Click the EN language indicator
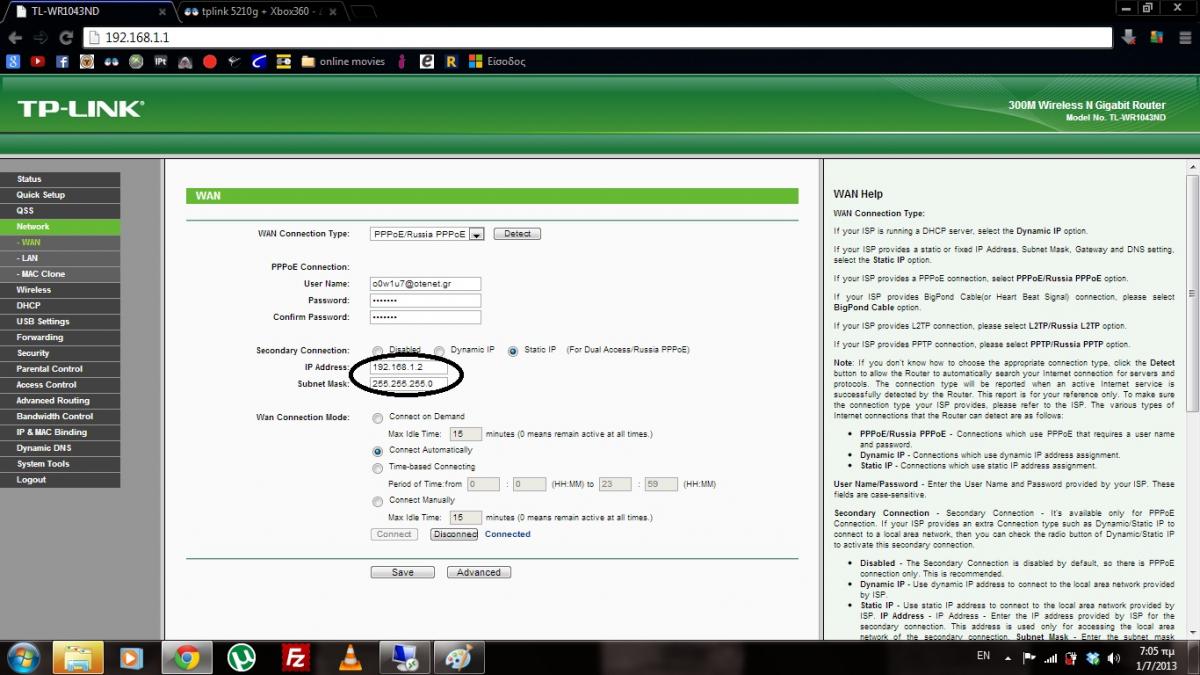The height and width of the screenshot is (675, 1200). coord(983,656)
